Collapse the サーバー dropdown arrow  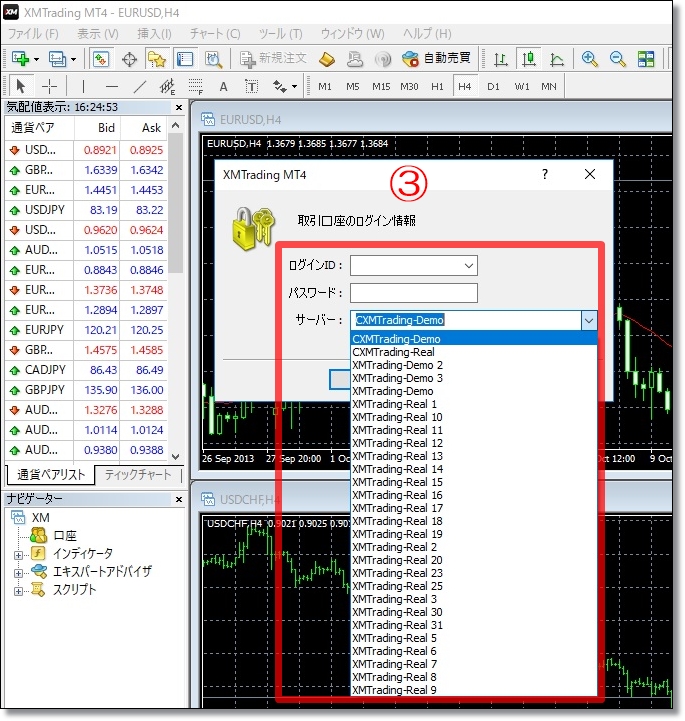(589, 320)
